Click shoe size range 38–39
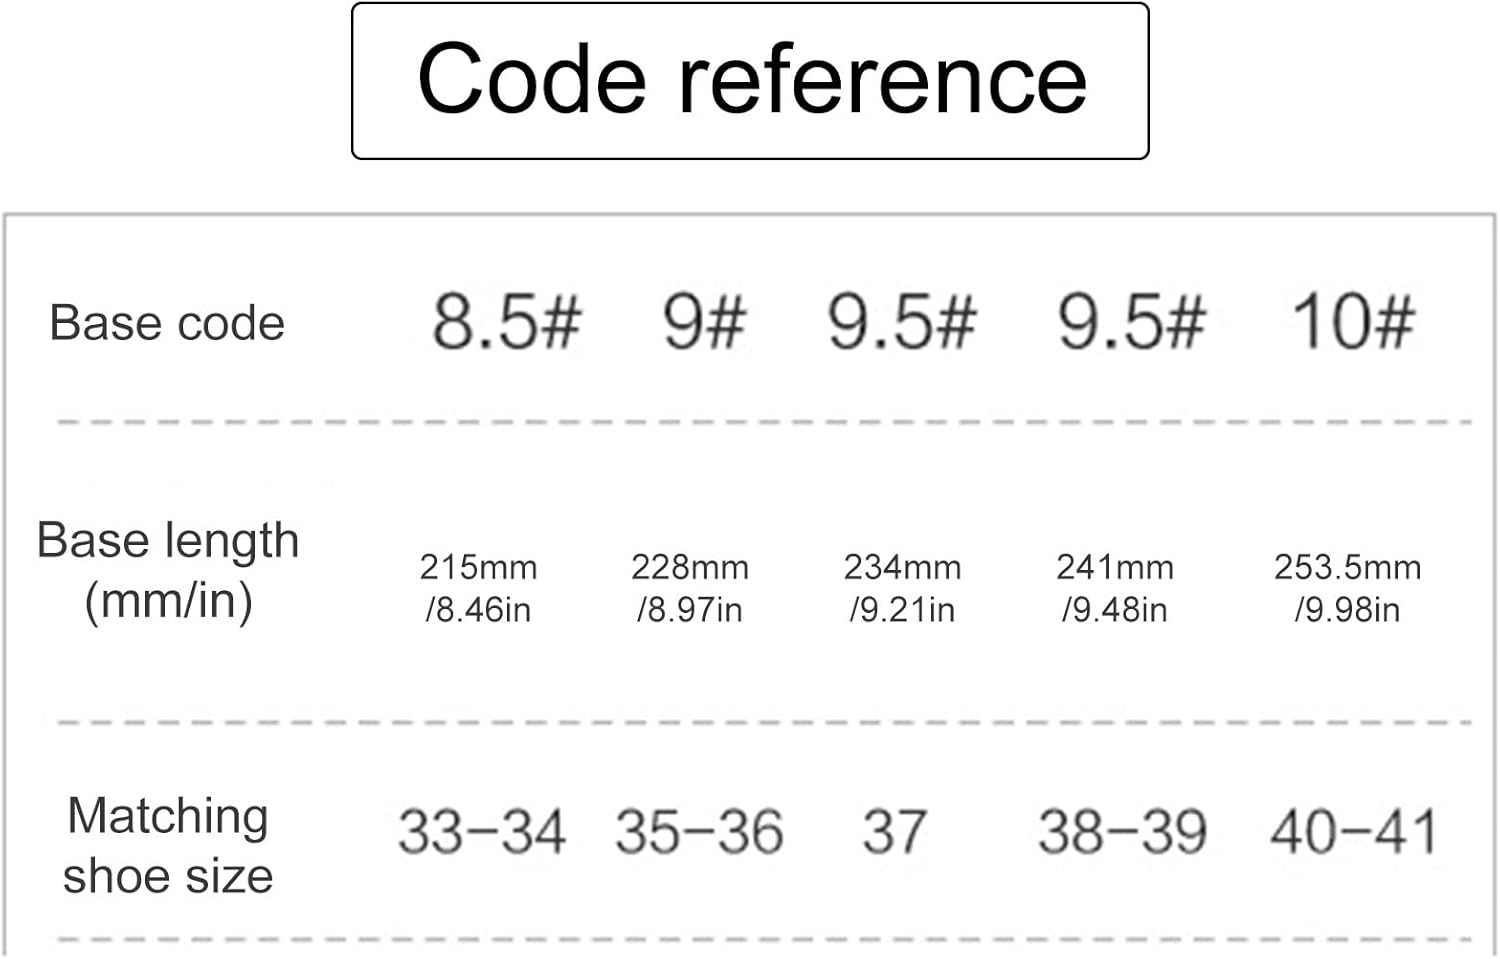1500x959 pixels. [1122, 831]
